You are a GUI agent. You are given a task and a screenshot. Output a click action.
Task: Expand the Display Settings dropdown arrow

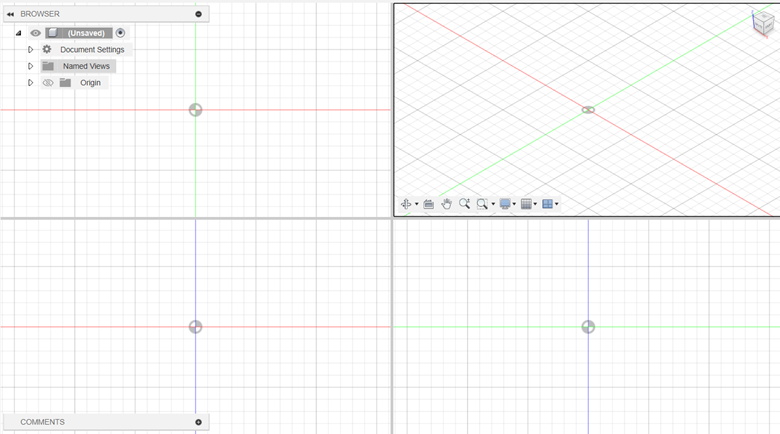[514, 204]
